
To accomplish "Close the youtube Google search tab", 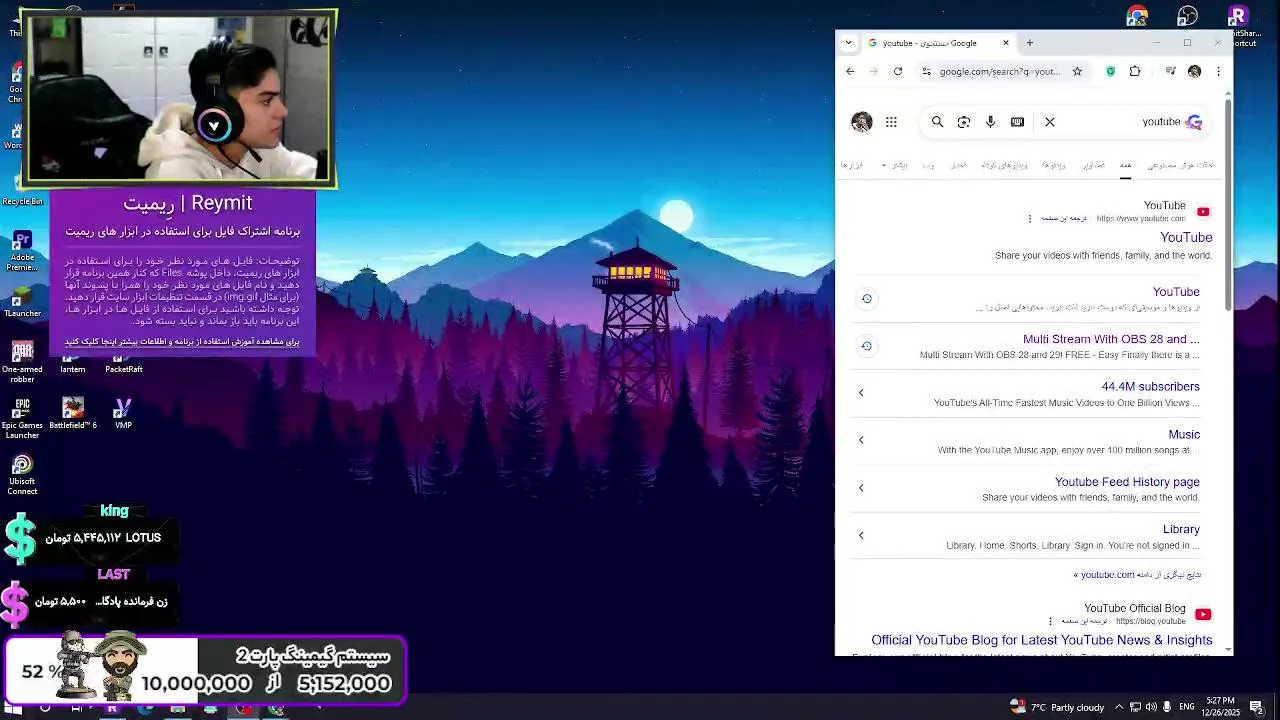I will tap(1006, 43).
